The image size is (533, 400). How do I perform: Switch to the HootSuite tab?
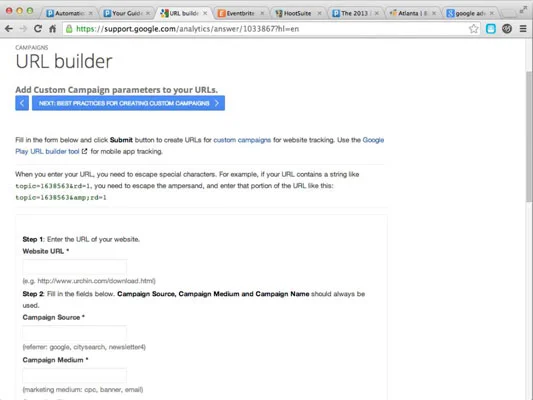[x=297, y=13]
